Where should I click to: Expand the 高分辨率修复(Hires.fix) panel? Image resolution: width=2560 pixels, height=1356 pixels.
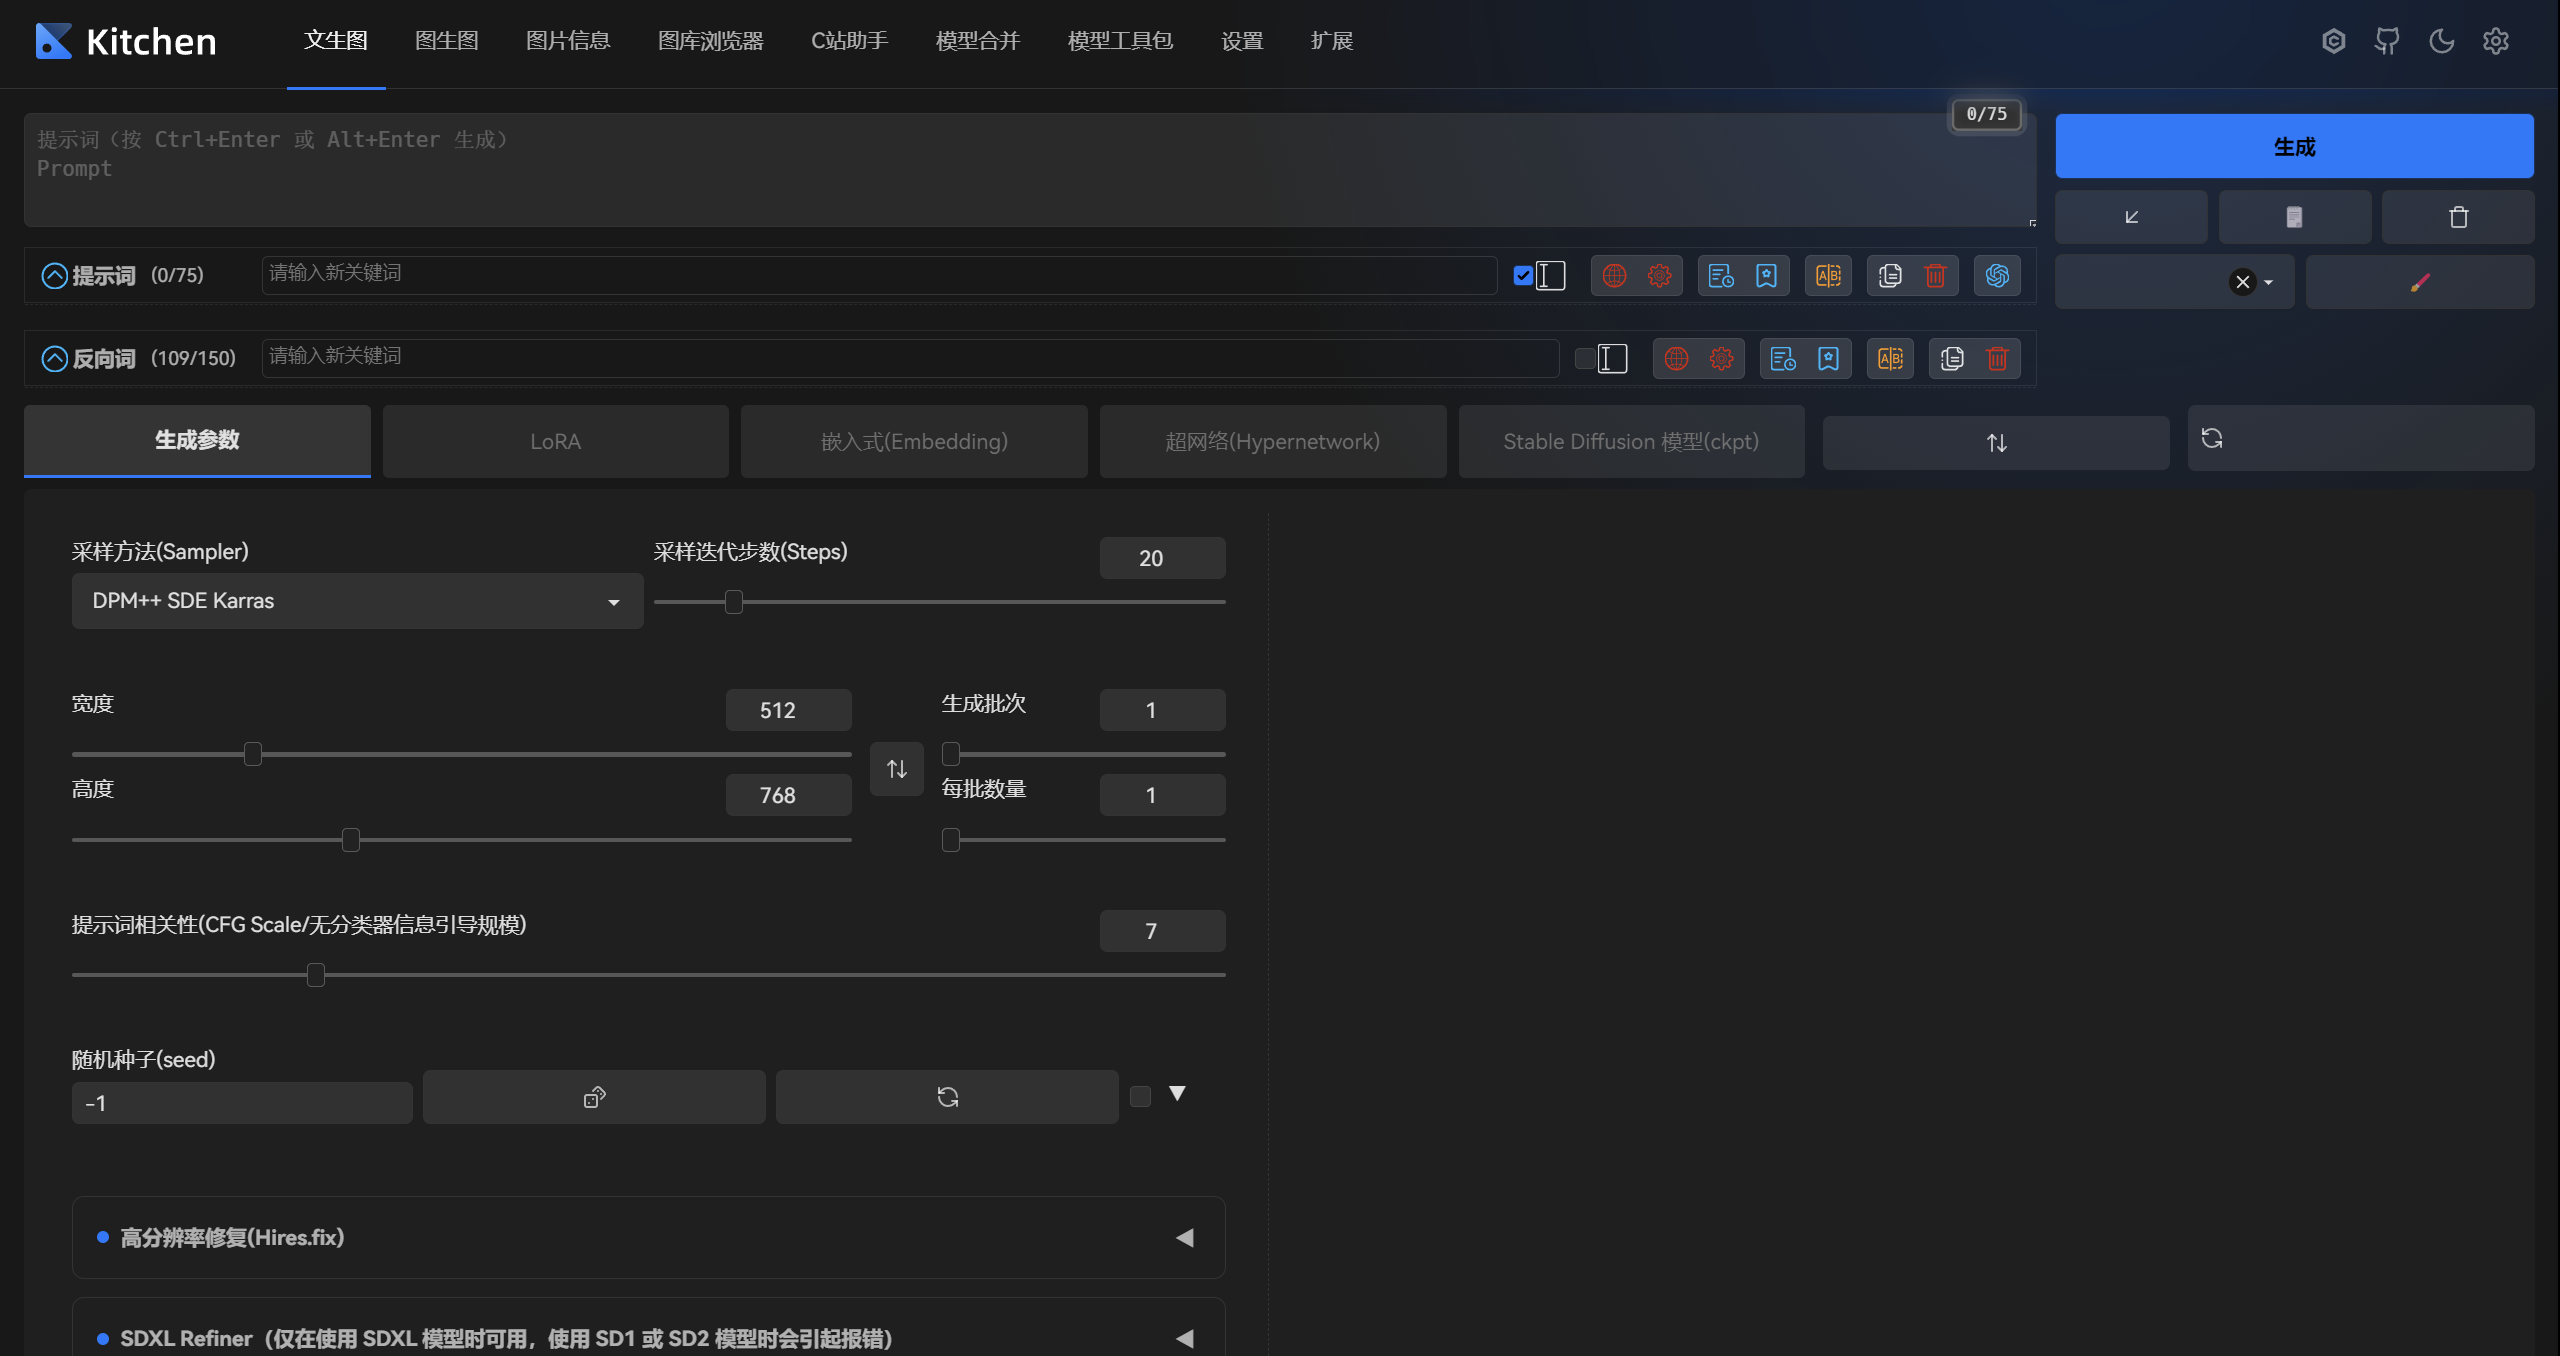tap(1185, 1237)
